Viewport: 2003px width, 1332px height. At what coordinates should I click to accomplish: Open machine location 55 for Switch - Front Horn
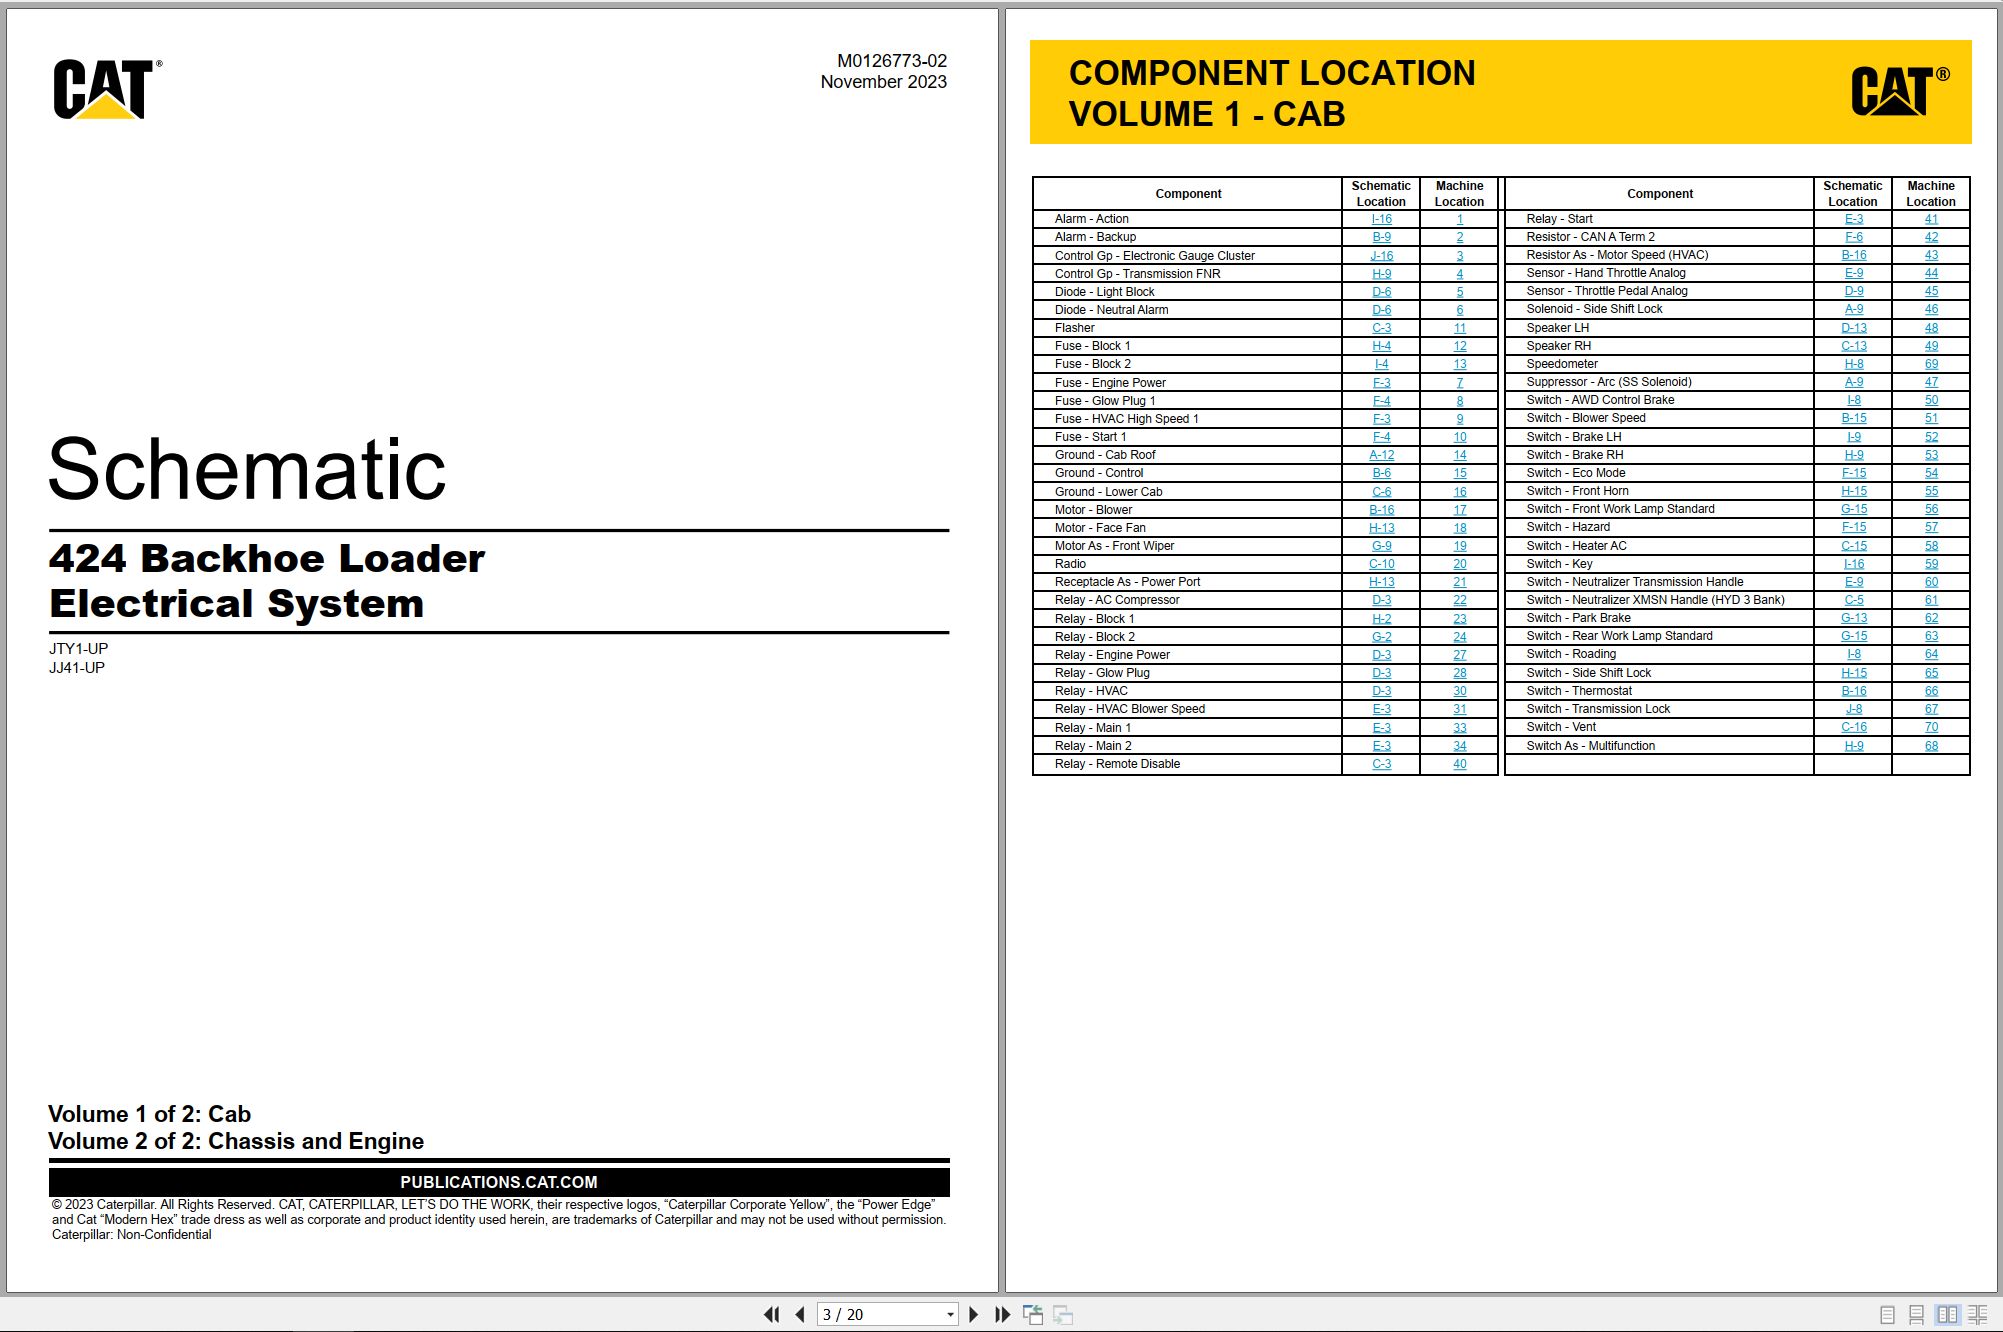[x=1931, y=491]
